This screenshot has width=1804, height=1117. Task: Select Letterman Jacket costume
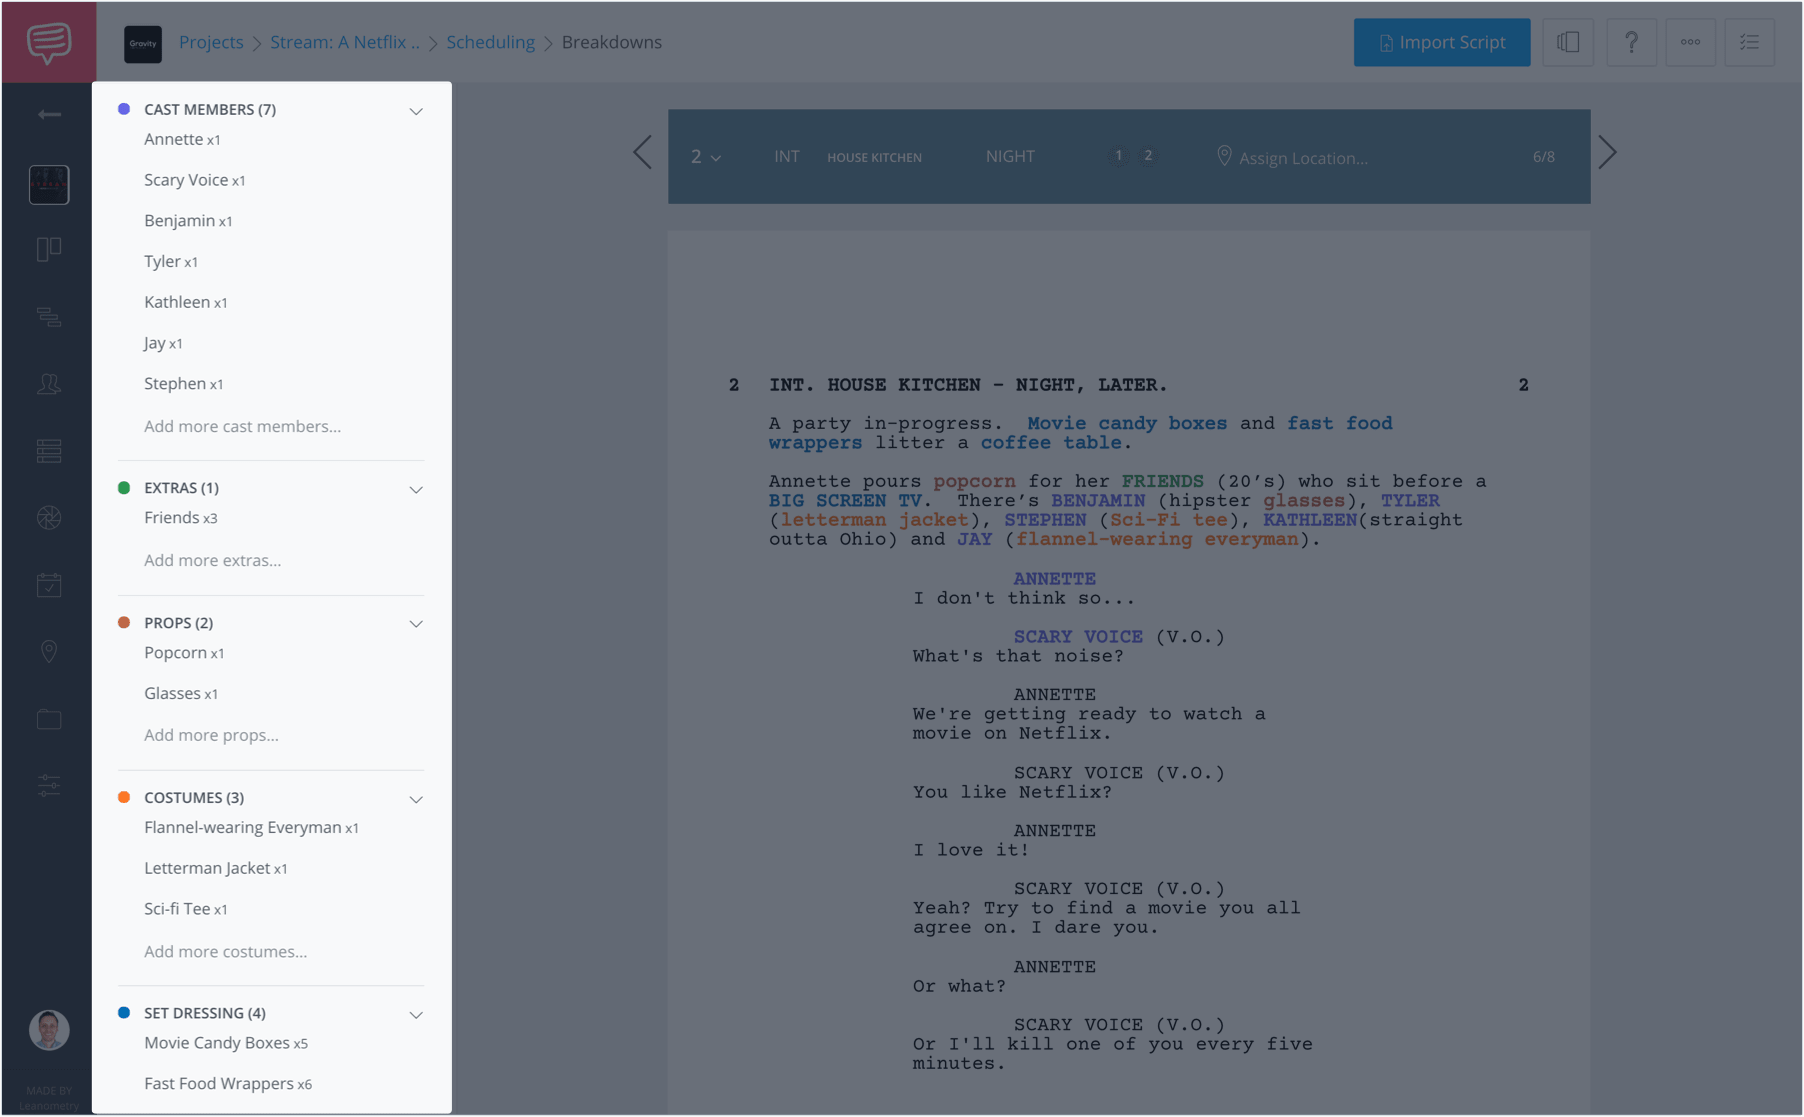tap(216, 869)
